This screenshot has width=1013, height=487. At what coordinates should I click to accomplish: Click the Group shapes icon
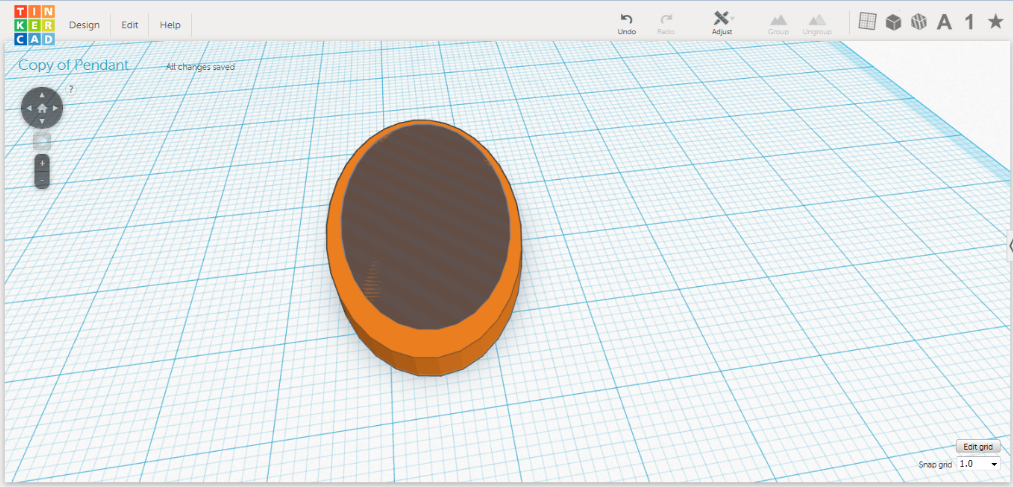[x=778, y=24]
